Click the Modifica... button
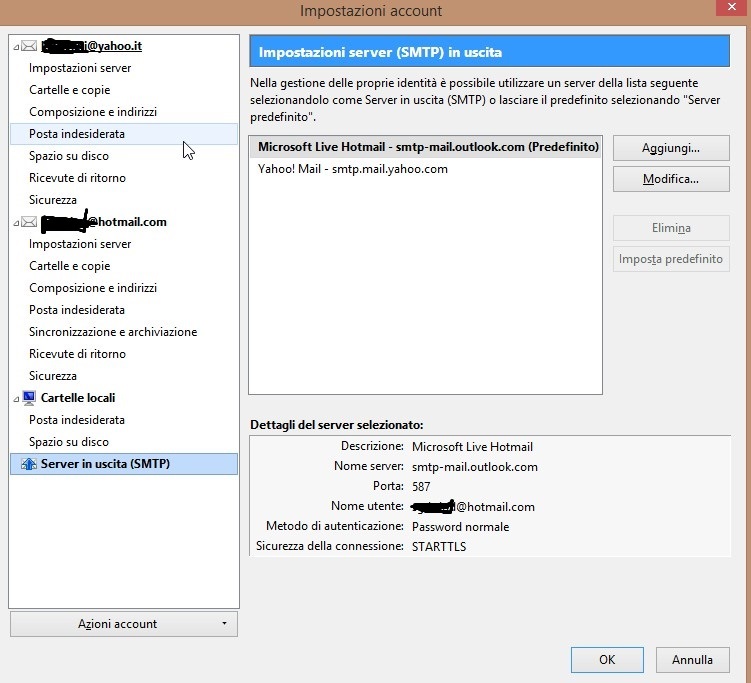 click(671, 179)
